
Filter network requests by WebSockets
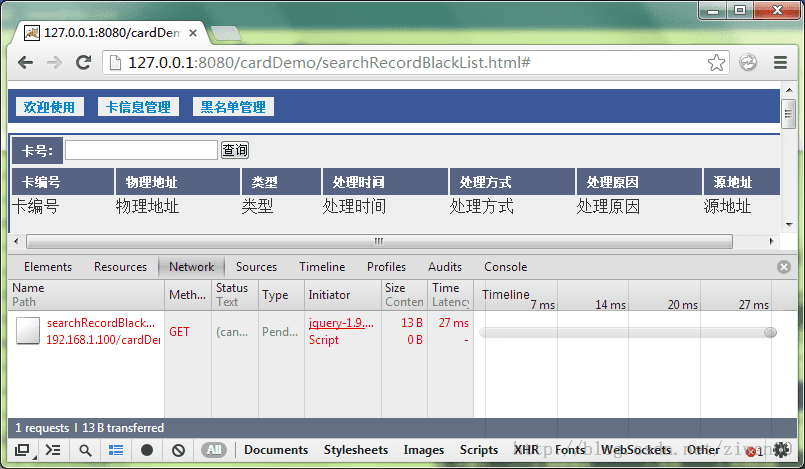click(x=636, y=450)
